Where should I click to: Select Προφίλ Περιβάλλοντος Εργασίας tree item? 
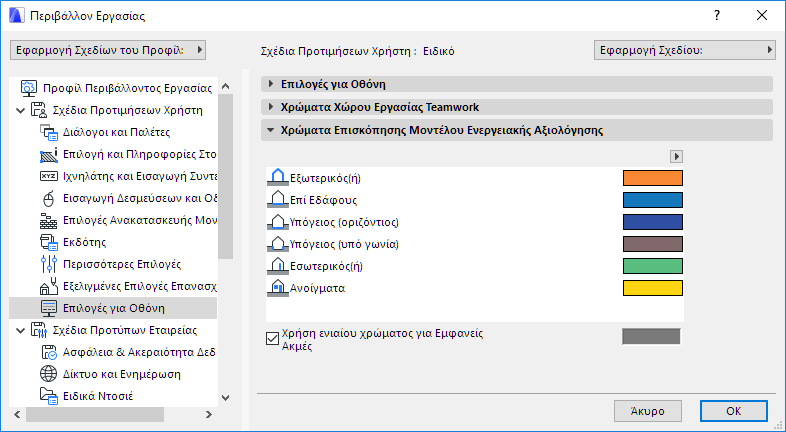coord(125,88)
